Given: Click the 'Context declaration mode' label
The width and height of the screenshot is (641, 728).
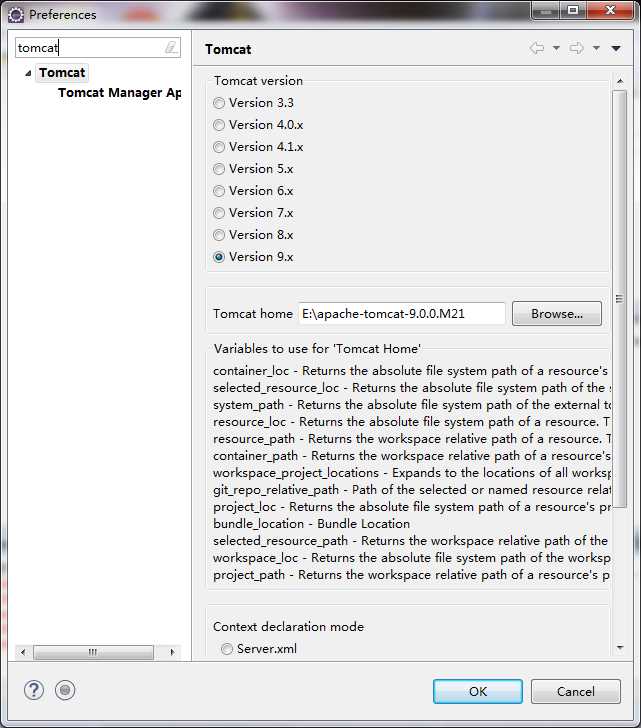Looking at the screenshot, I should [x=288, y=627].
